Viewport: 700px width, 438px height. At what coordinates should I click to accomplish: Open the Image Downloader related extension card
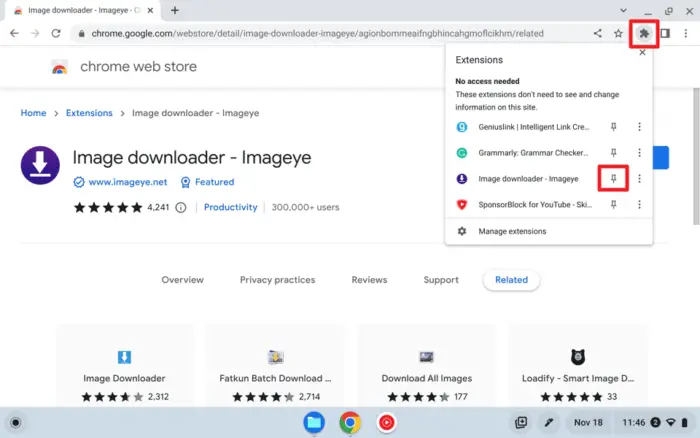pos(125,366)
